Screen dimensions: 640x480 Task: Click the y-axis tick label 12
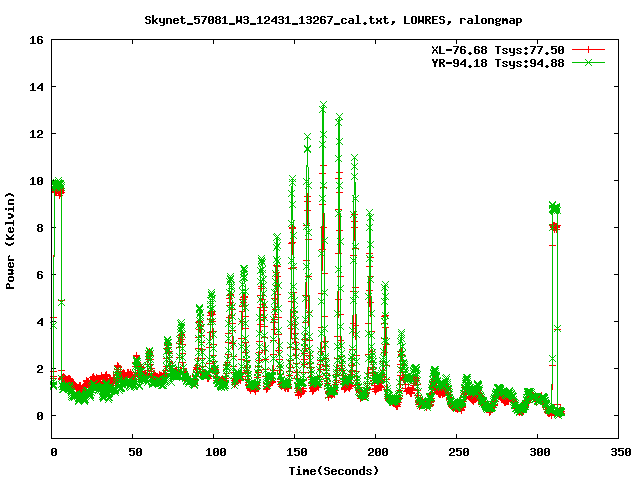tap(36, 134)
